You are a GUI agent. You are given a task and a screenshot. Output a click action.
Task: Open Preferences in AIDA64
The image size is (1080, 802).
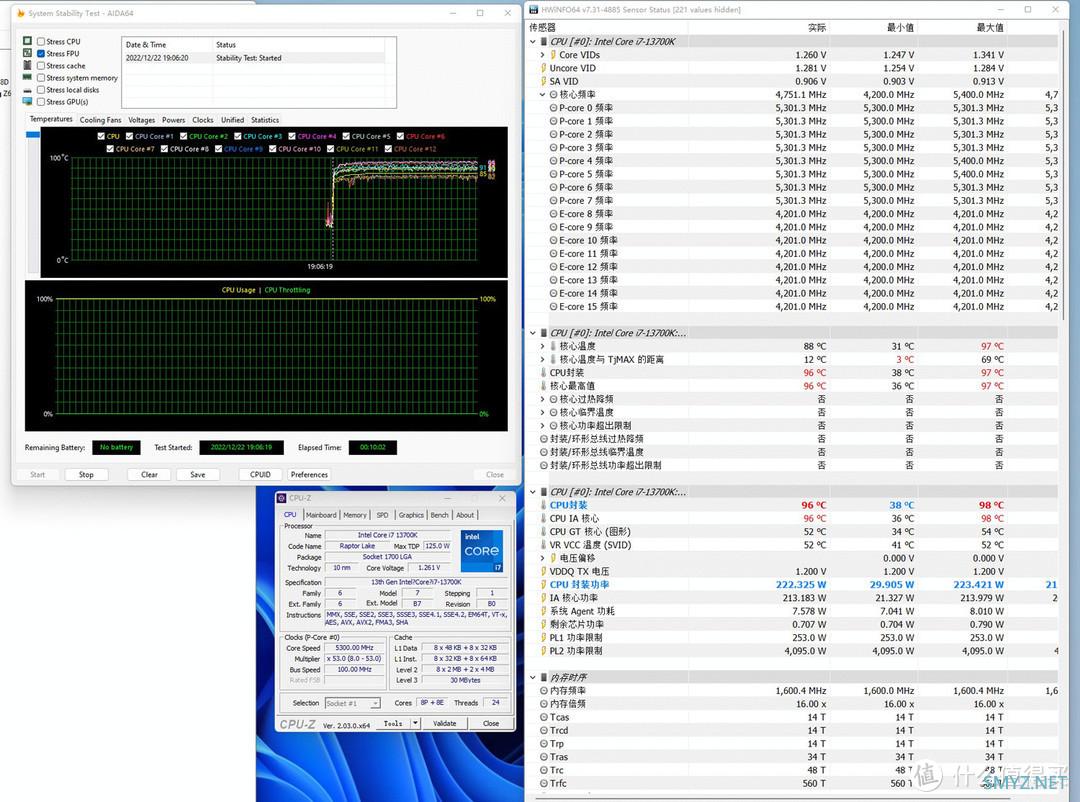click(309, 475)
